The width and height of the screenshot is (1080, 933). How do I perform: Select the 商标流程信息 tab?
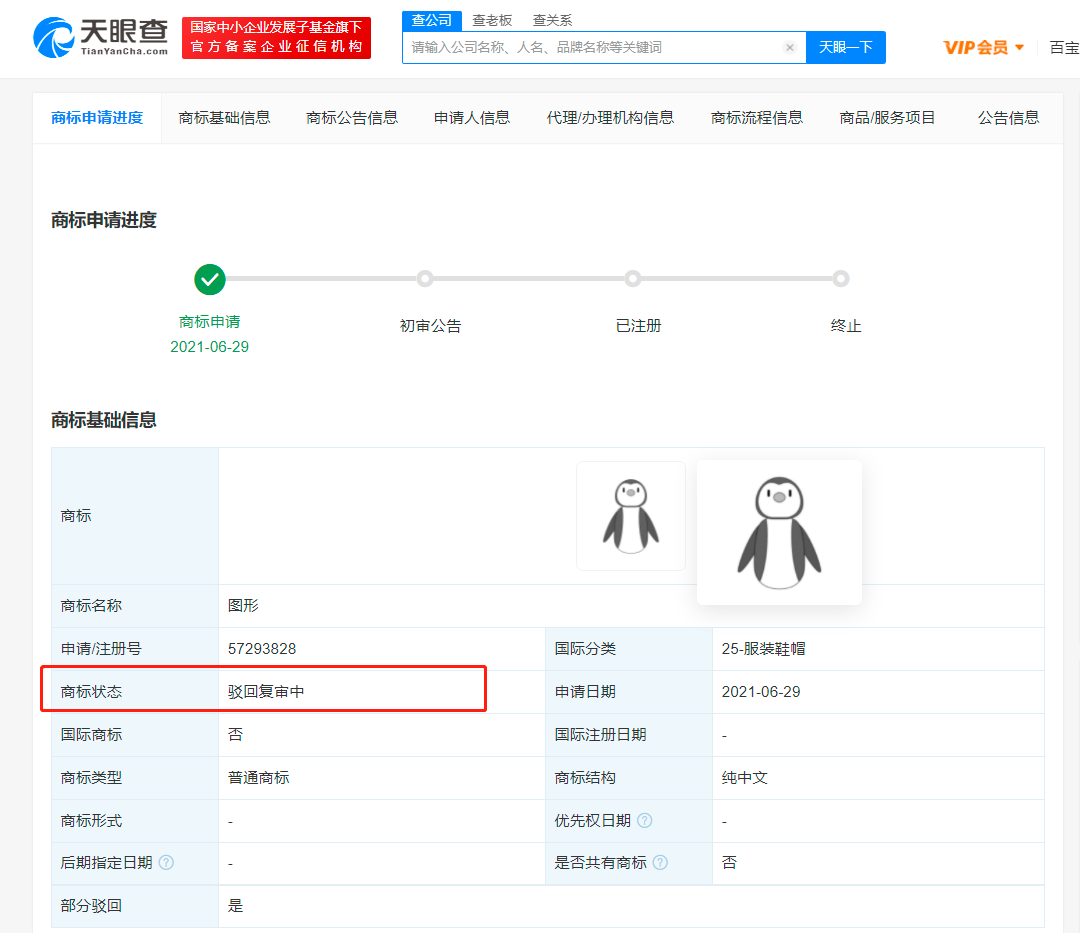pyautogui.click(x=756, y=118)
